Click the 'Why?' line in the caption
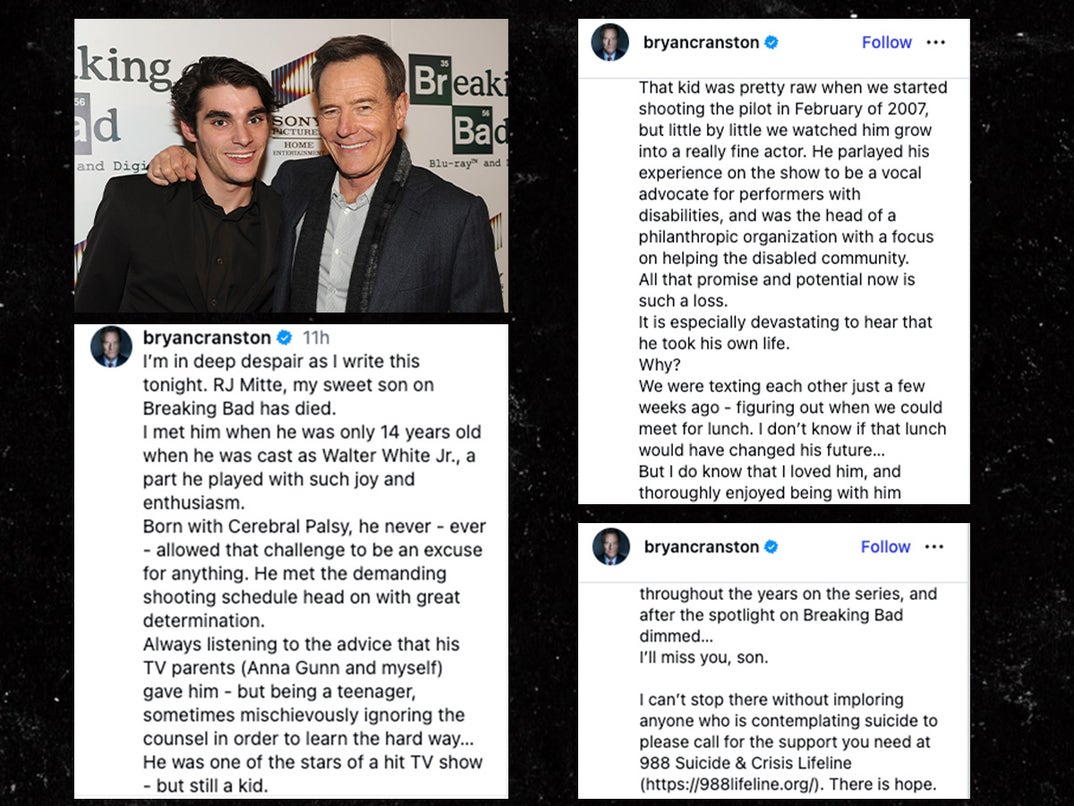The image size is (1074, 806). pos(660,365)
